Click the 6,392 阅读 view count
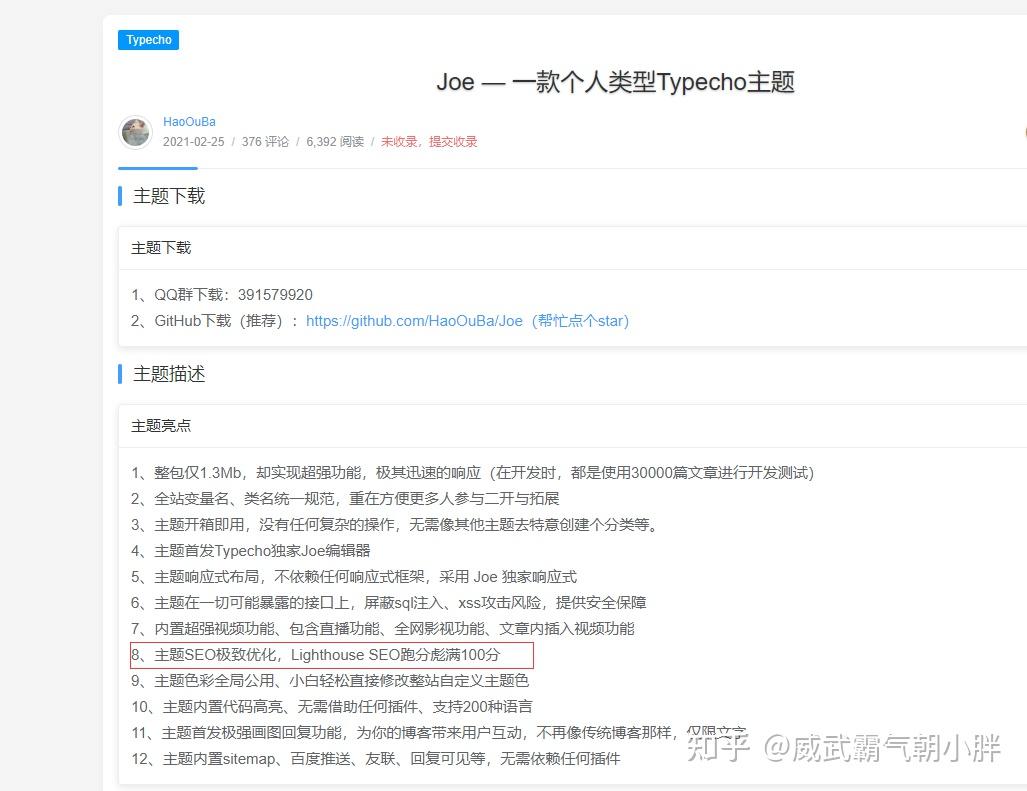Image resolution: width=1027 pixels, height=791 pixels. [335, 141]
